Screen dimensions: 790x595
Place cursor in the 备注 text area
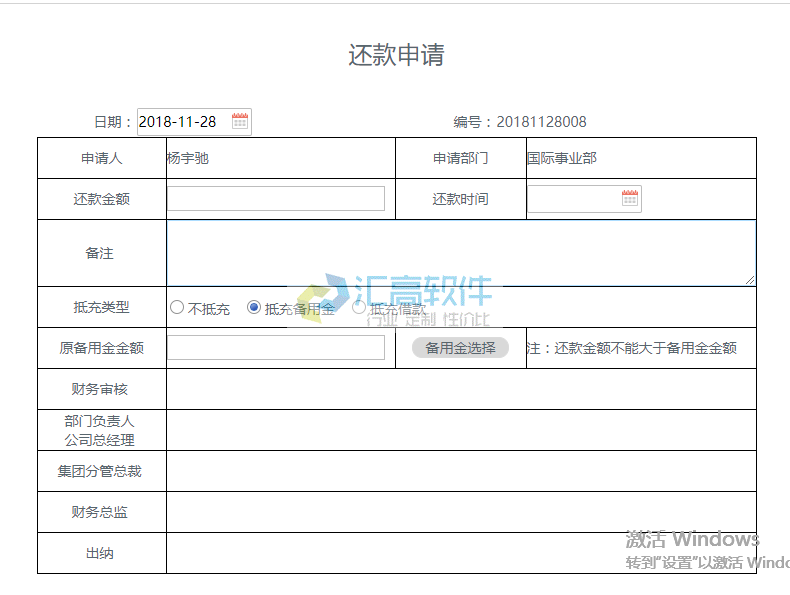460,253
